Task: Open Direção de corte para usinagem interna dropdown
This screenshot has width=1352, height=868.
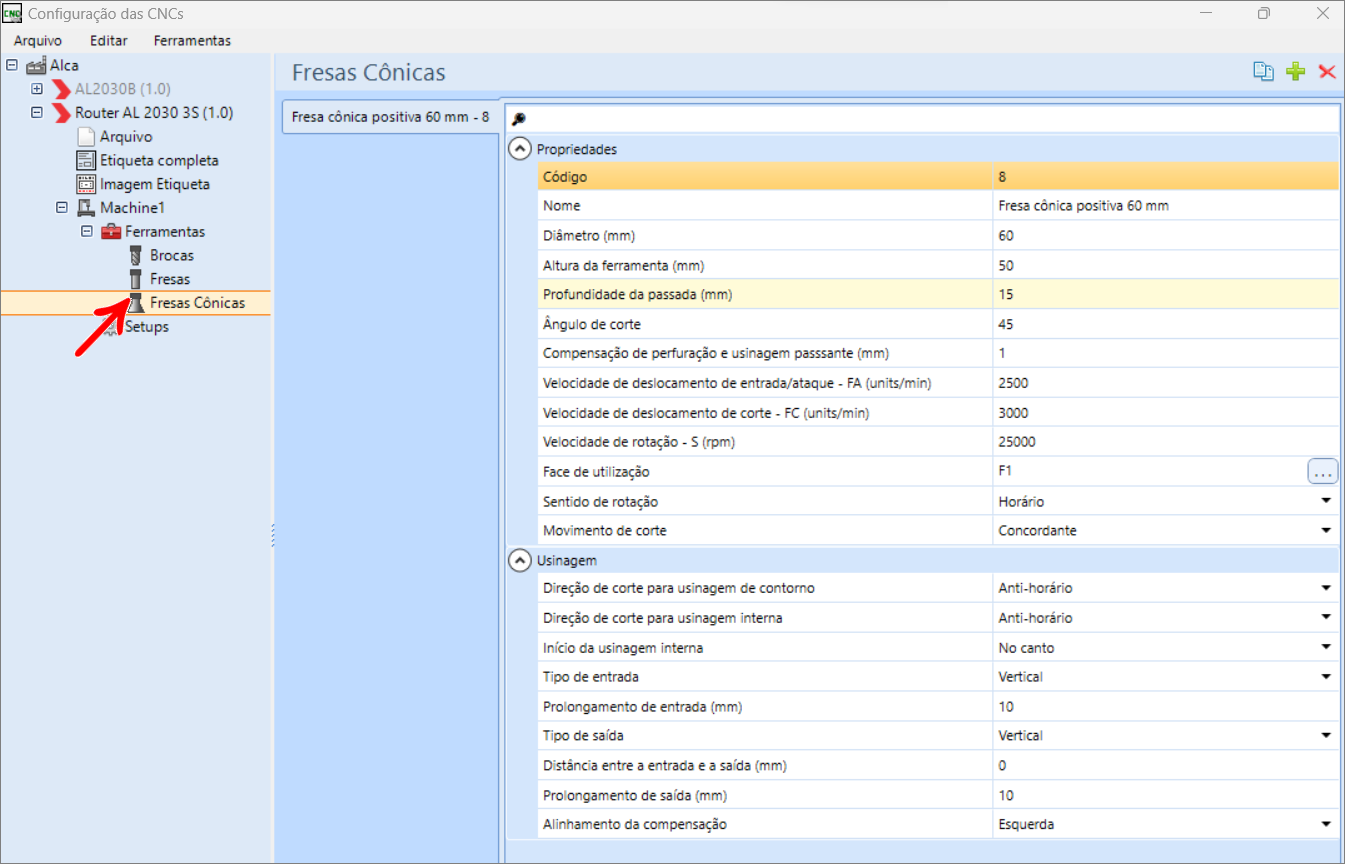Action: pyautogui.click(x=1326, y=618)
